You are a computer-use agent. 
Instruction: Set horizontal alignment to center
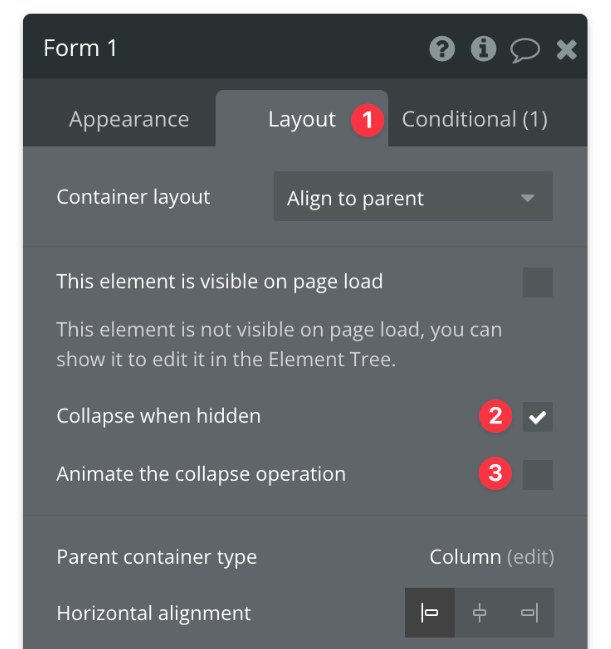[x=479, y=613]
